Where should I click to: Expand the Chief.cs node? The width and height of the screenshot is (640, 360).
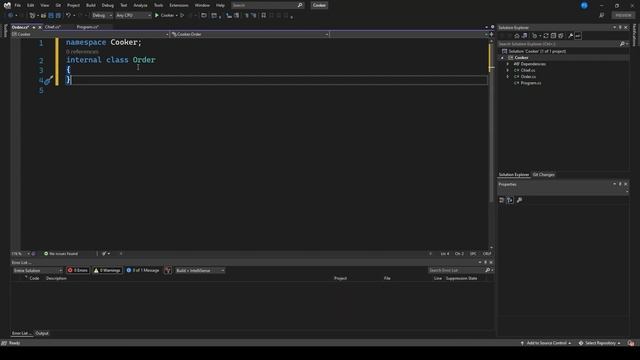[x=508, y=70]
